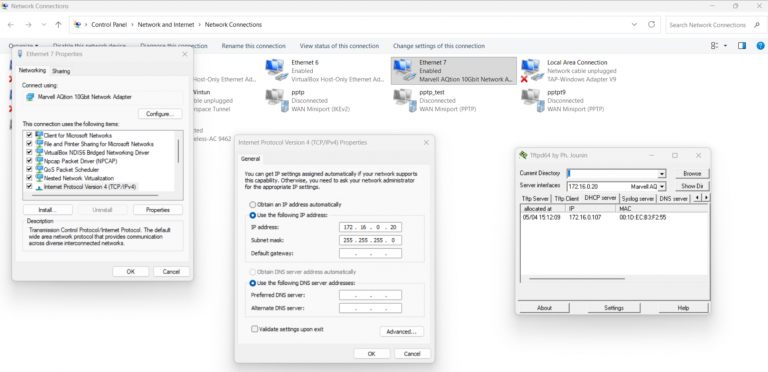This screenshot has width=768, height=372.
Task: Expand the Network and Internet breadcrumb chevron
Action: coord(199,24)
